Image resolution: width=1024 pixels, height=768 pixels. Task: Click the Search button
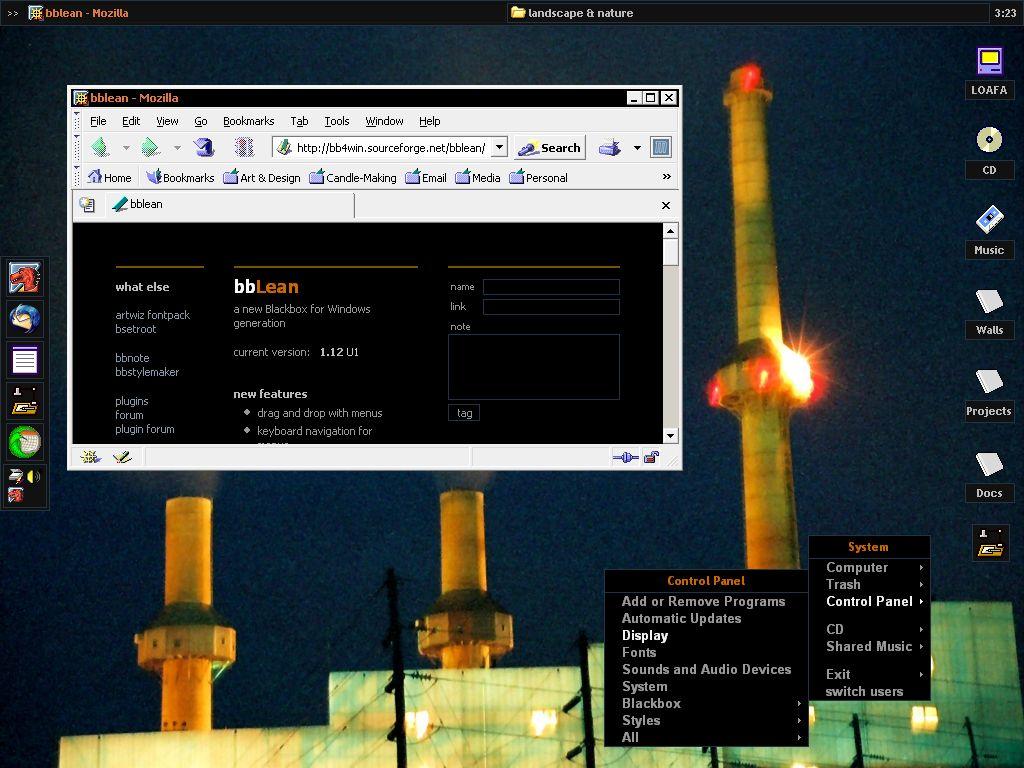[550, 148]
